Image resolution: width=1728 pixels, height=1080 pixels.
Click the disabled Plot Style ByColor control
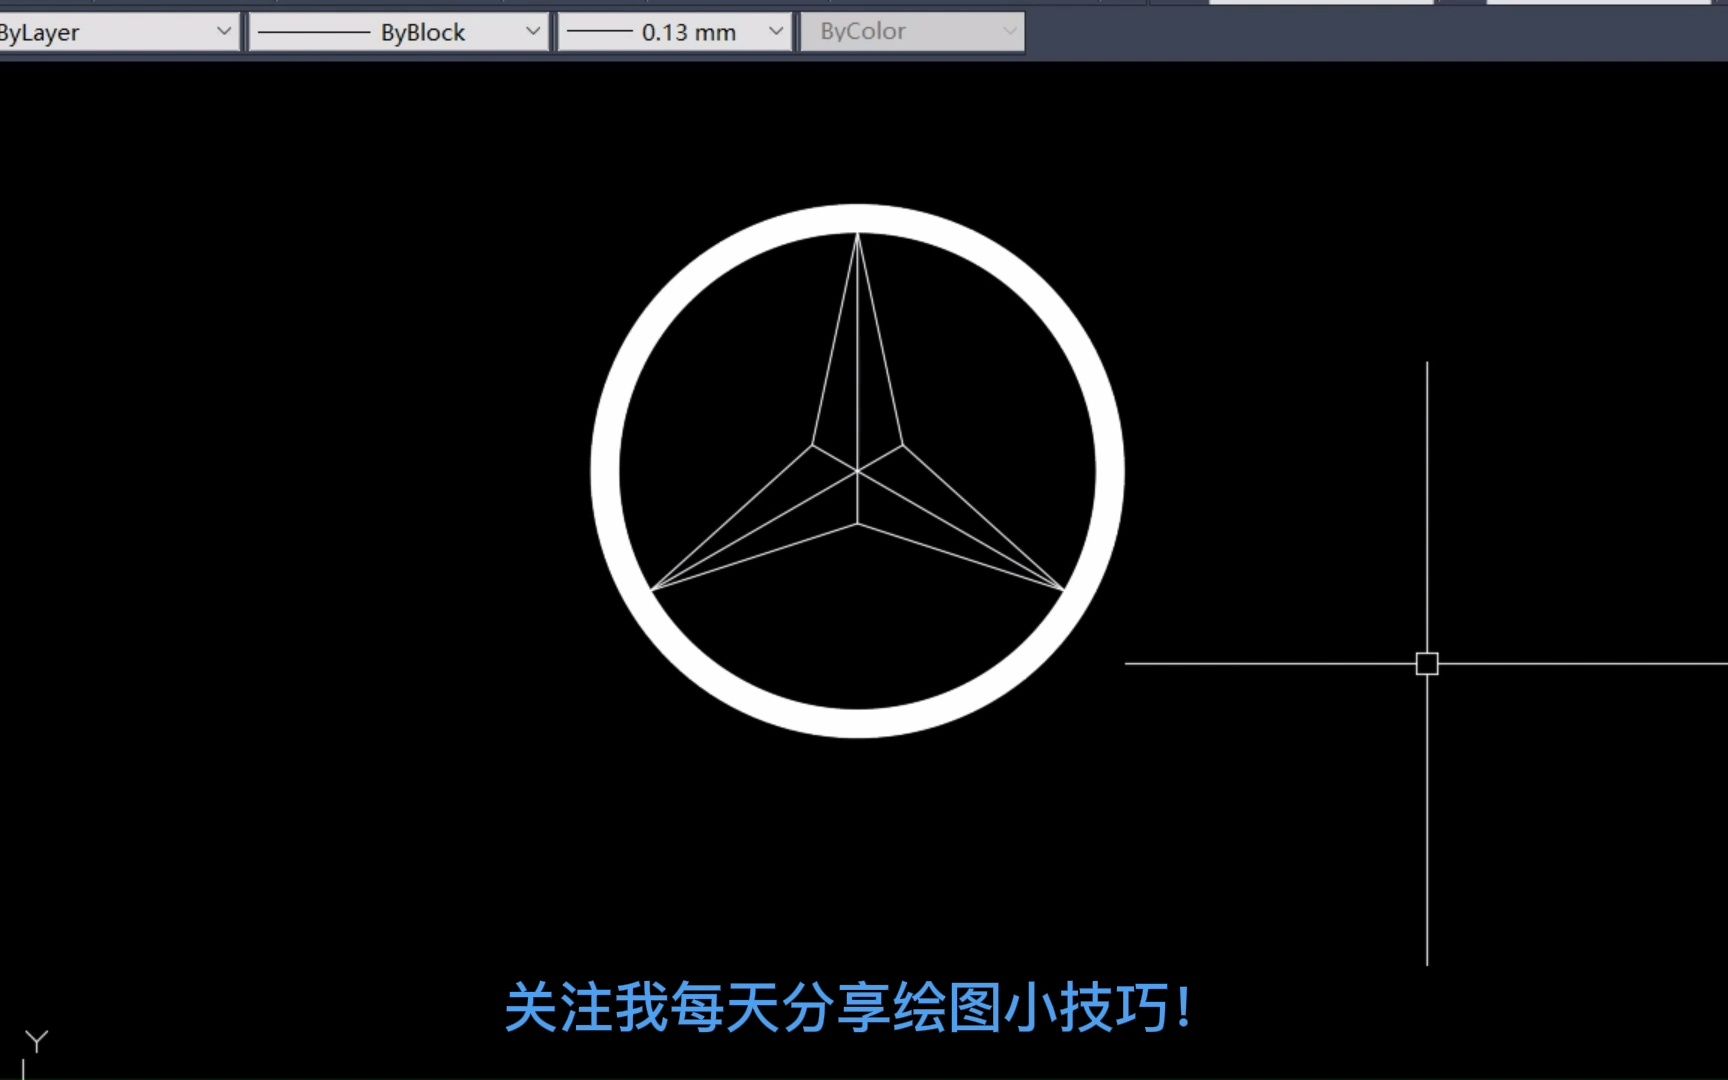click(x=910, y=31)
